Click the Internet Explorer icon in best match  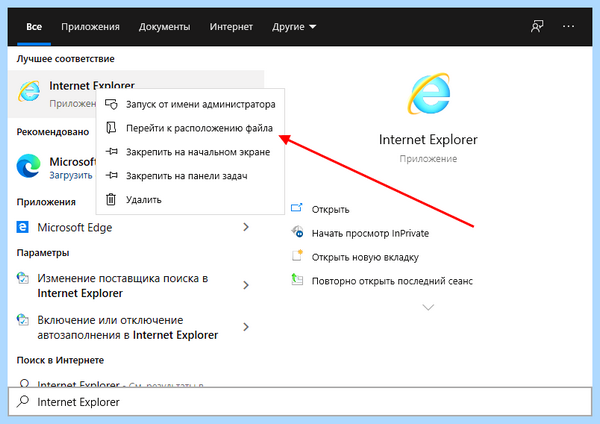coord(29,91)
